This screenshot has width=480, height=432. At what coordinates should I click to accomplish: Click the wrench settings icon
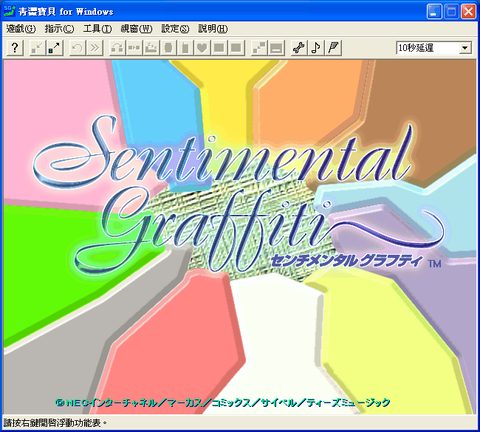[x=299, y=48]
